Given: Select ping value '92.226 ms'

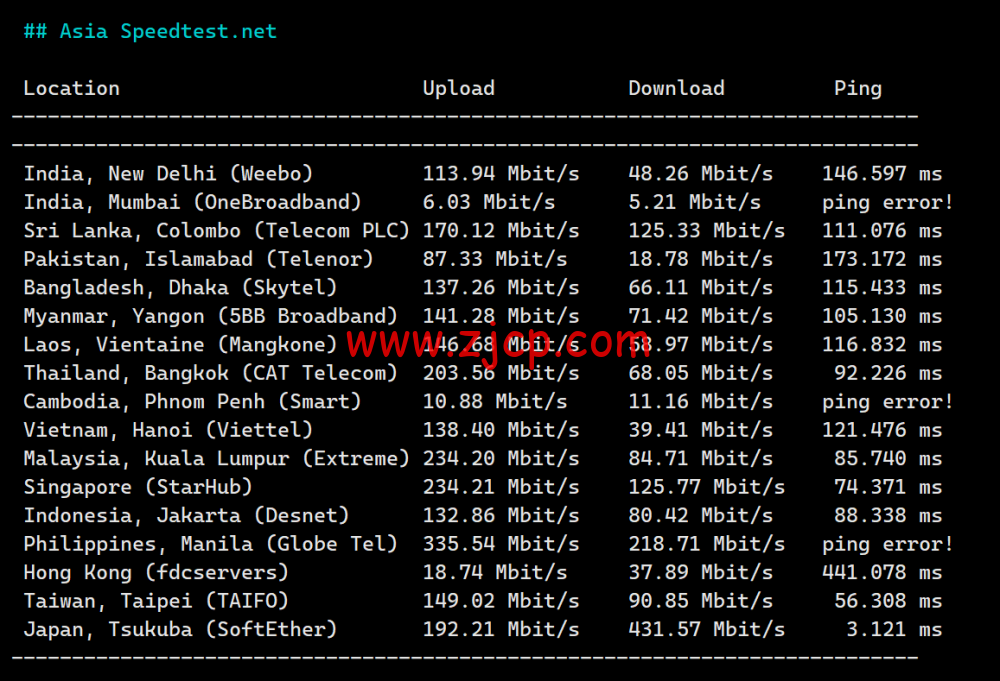Looking at the screenshot, I should (888, 374).
